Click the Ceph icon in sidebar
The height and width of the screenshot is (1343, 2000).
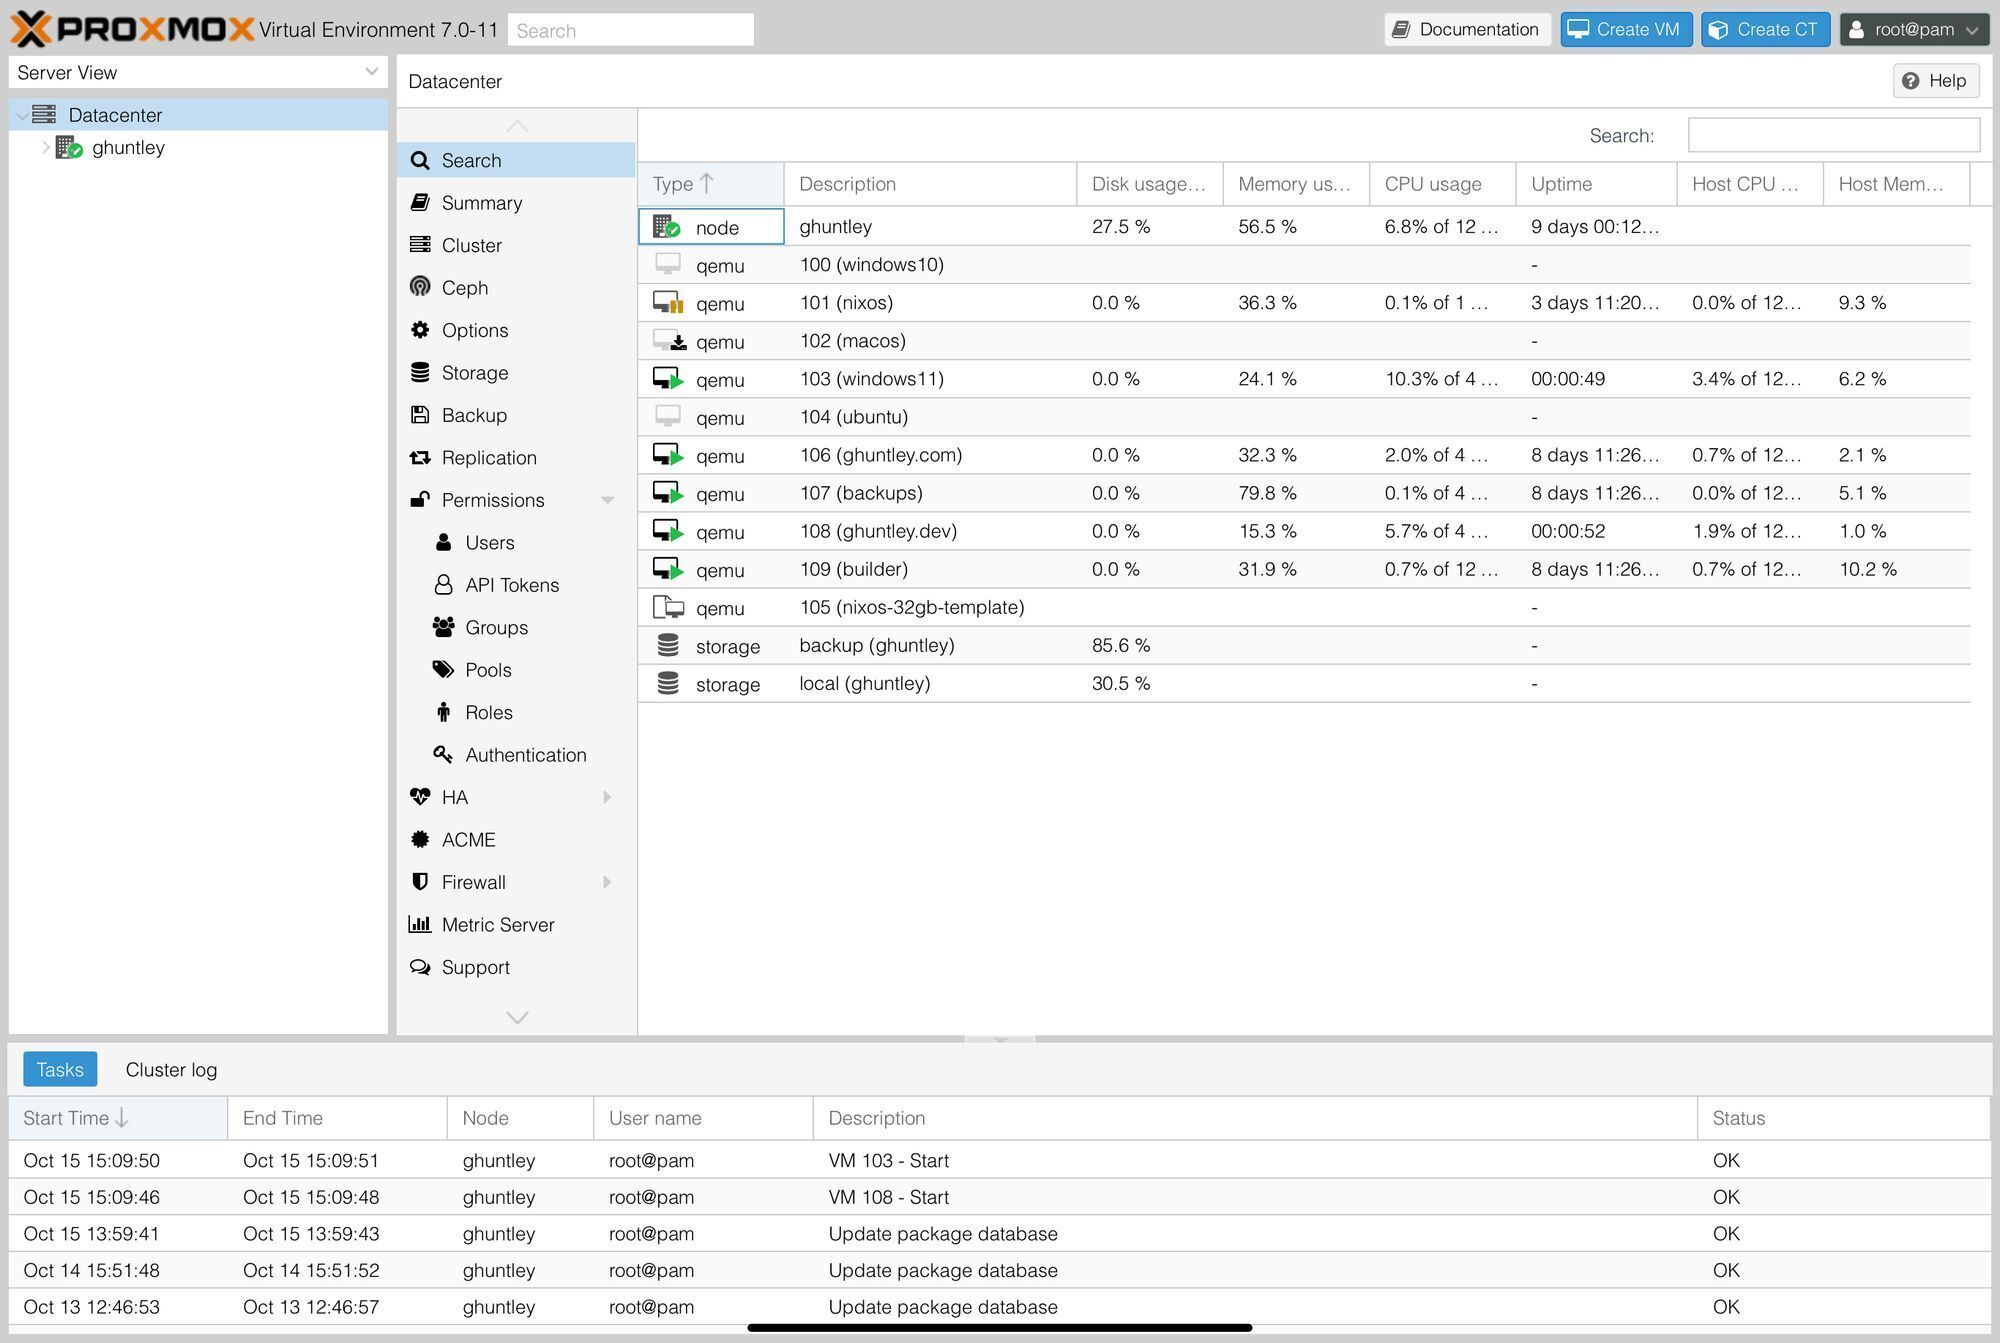pyautogui.click(x=420, y=288)
